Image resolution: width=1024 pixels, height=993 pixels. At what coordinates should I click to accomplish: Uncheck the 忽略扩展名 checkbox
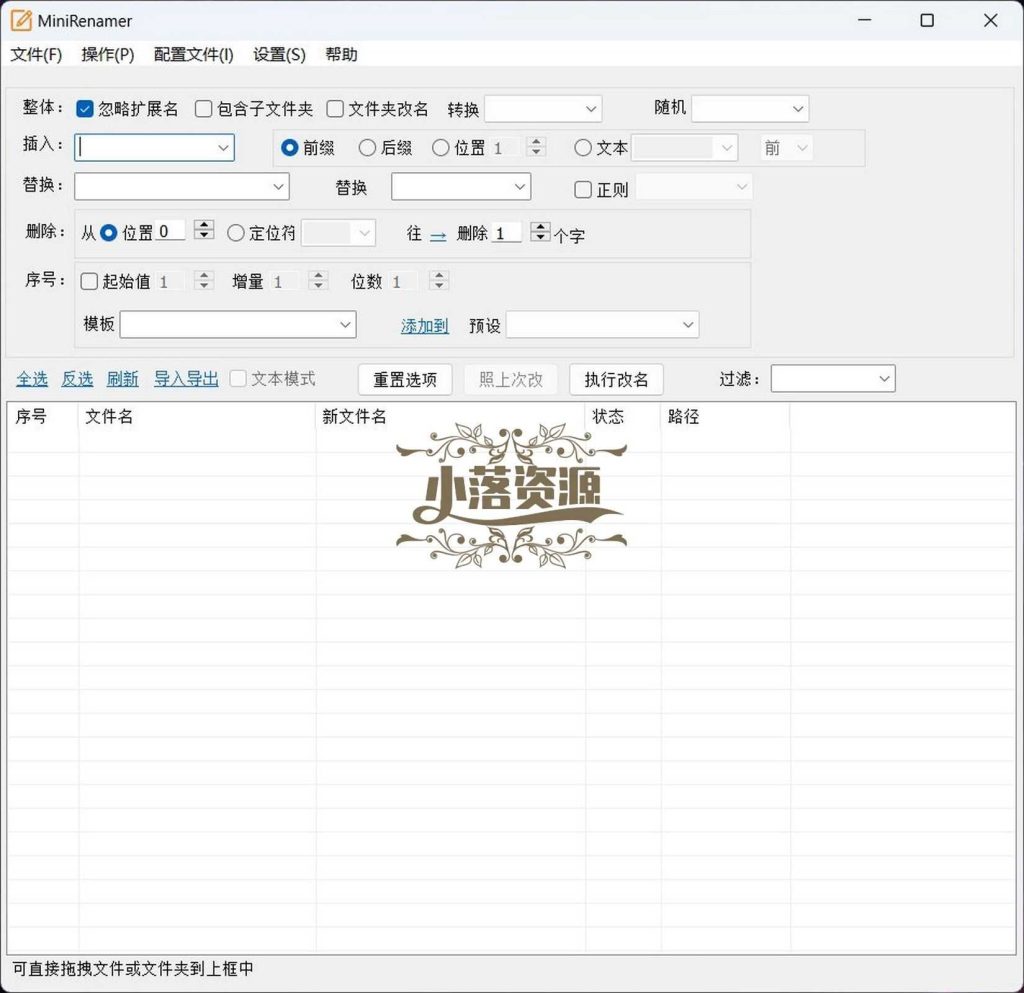click(x=85, y=109)
